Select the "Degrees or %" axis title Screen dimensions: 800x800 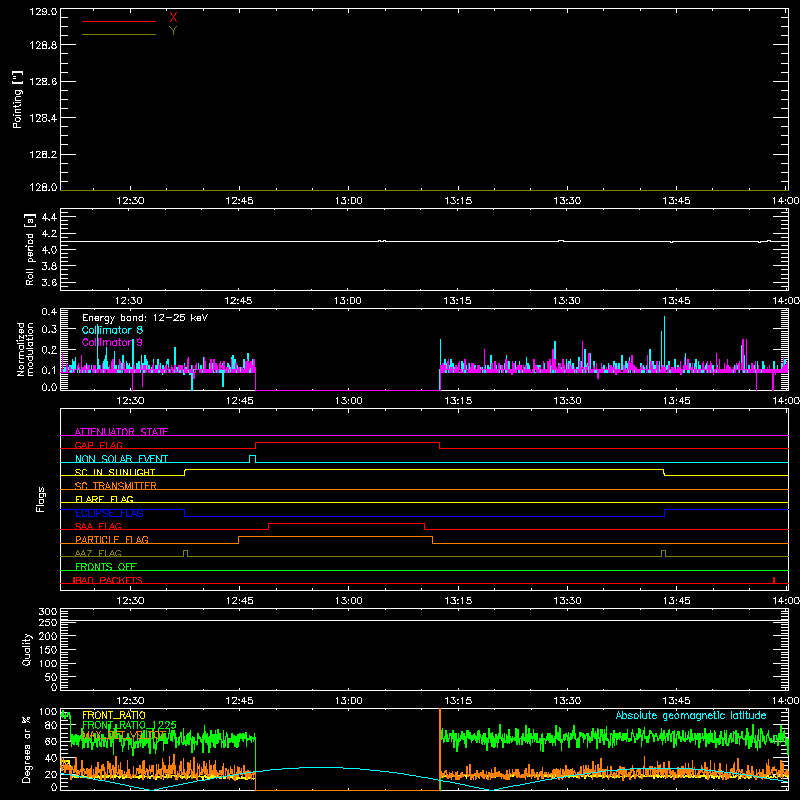point(27,749)
